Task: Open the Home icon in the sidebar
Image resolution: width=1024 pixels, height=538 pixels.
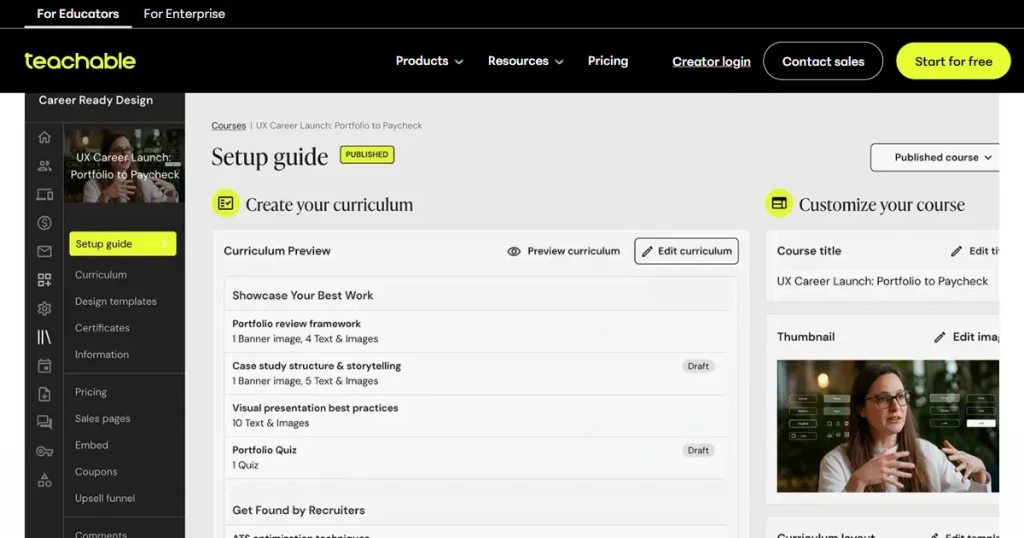Action: point(44,137)
